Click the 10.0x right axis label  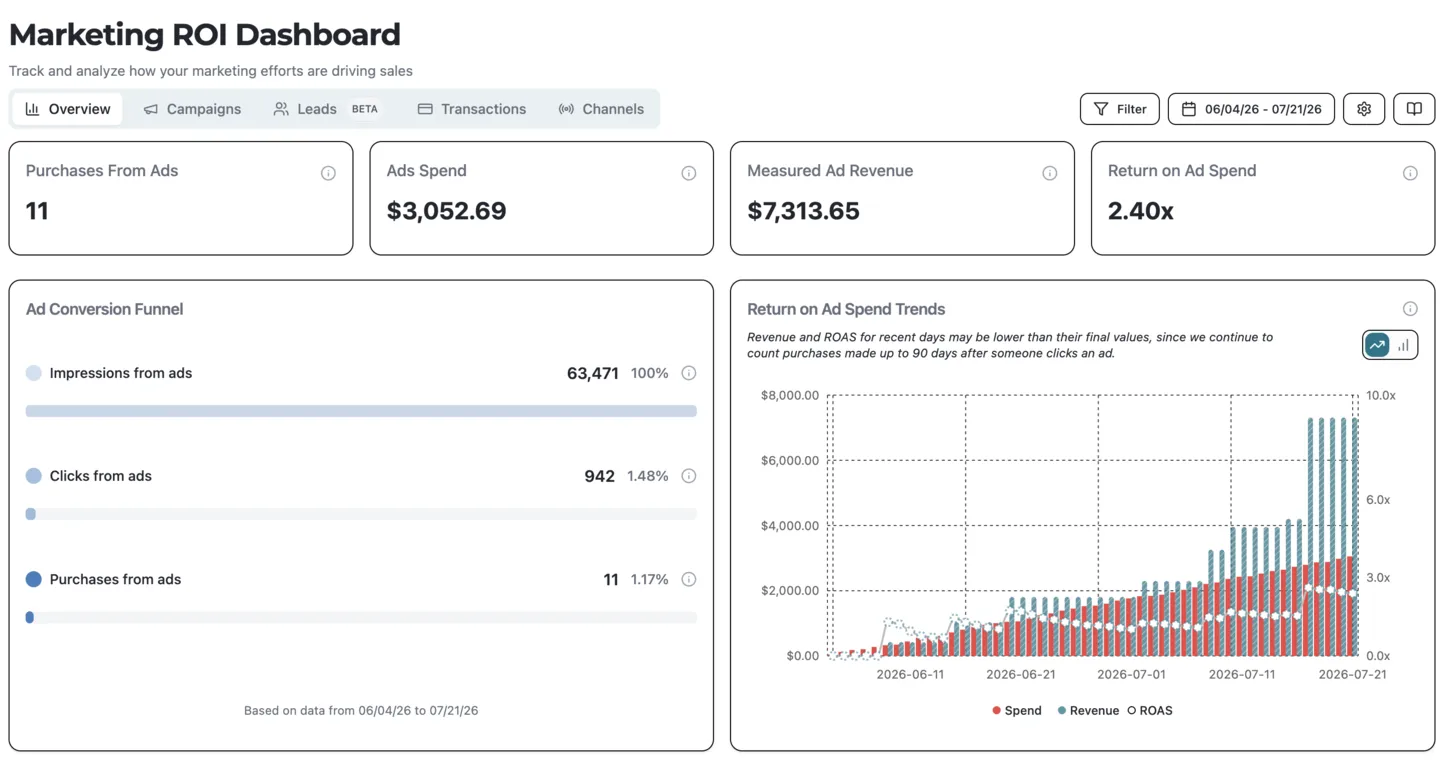point(1381,395)
